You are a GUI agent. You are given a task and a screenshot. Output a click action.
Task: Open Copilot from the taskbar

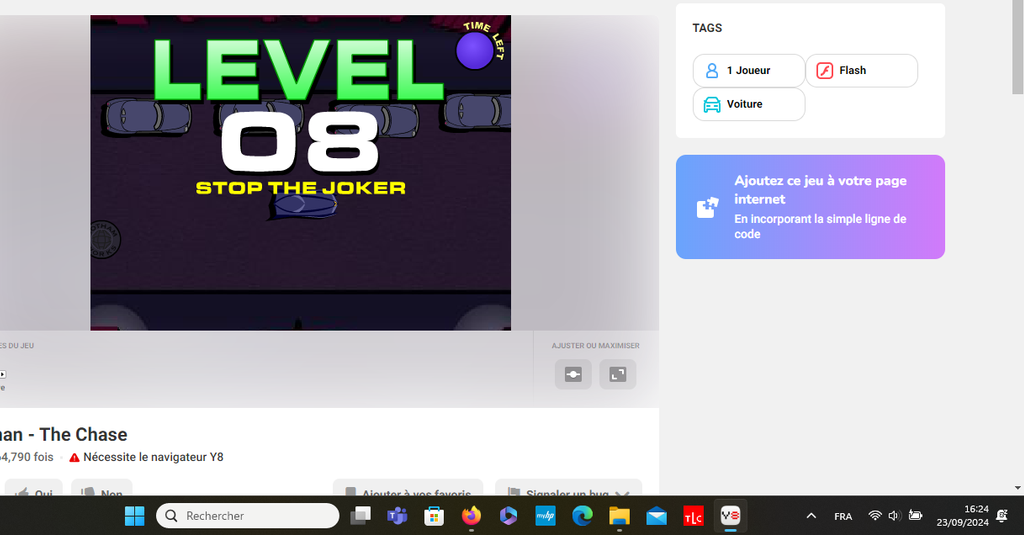(508, 516)
